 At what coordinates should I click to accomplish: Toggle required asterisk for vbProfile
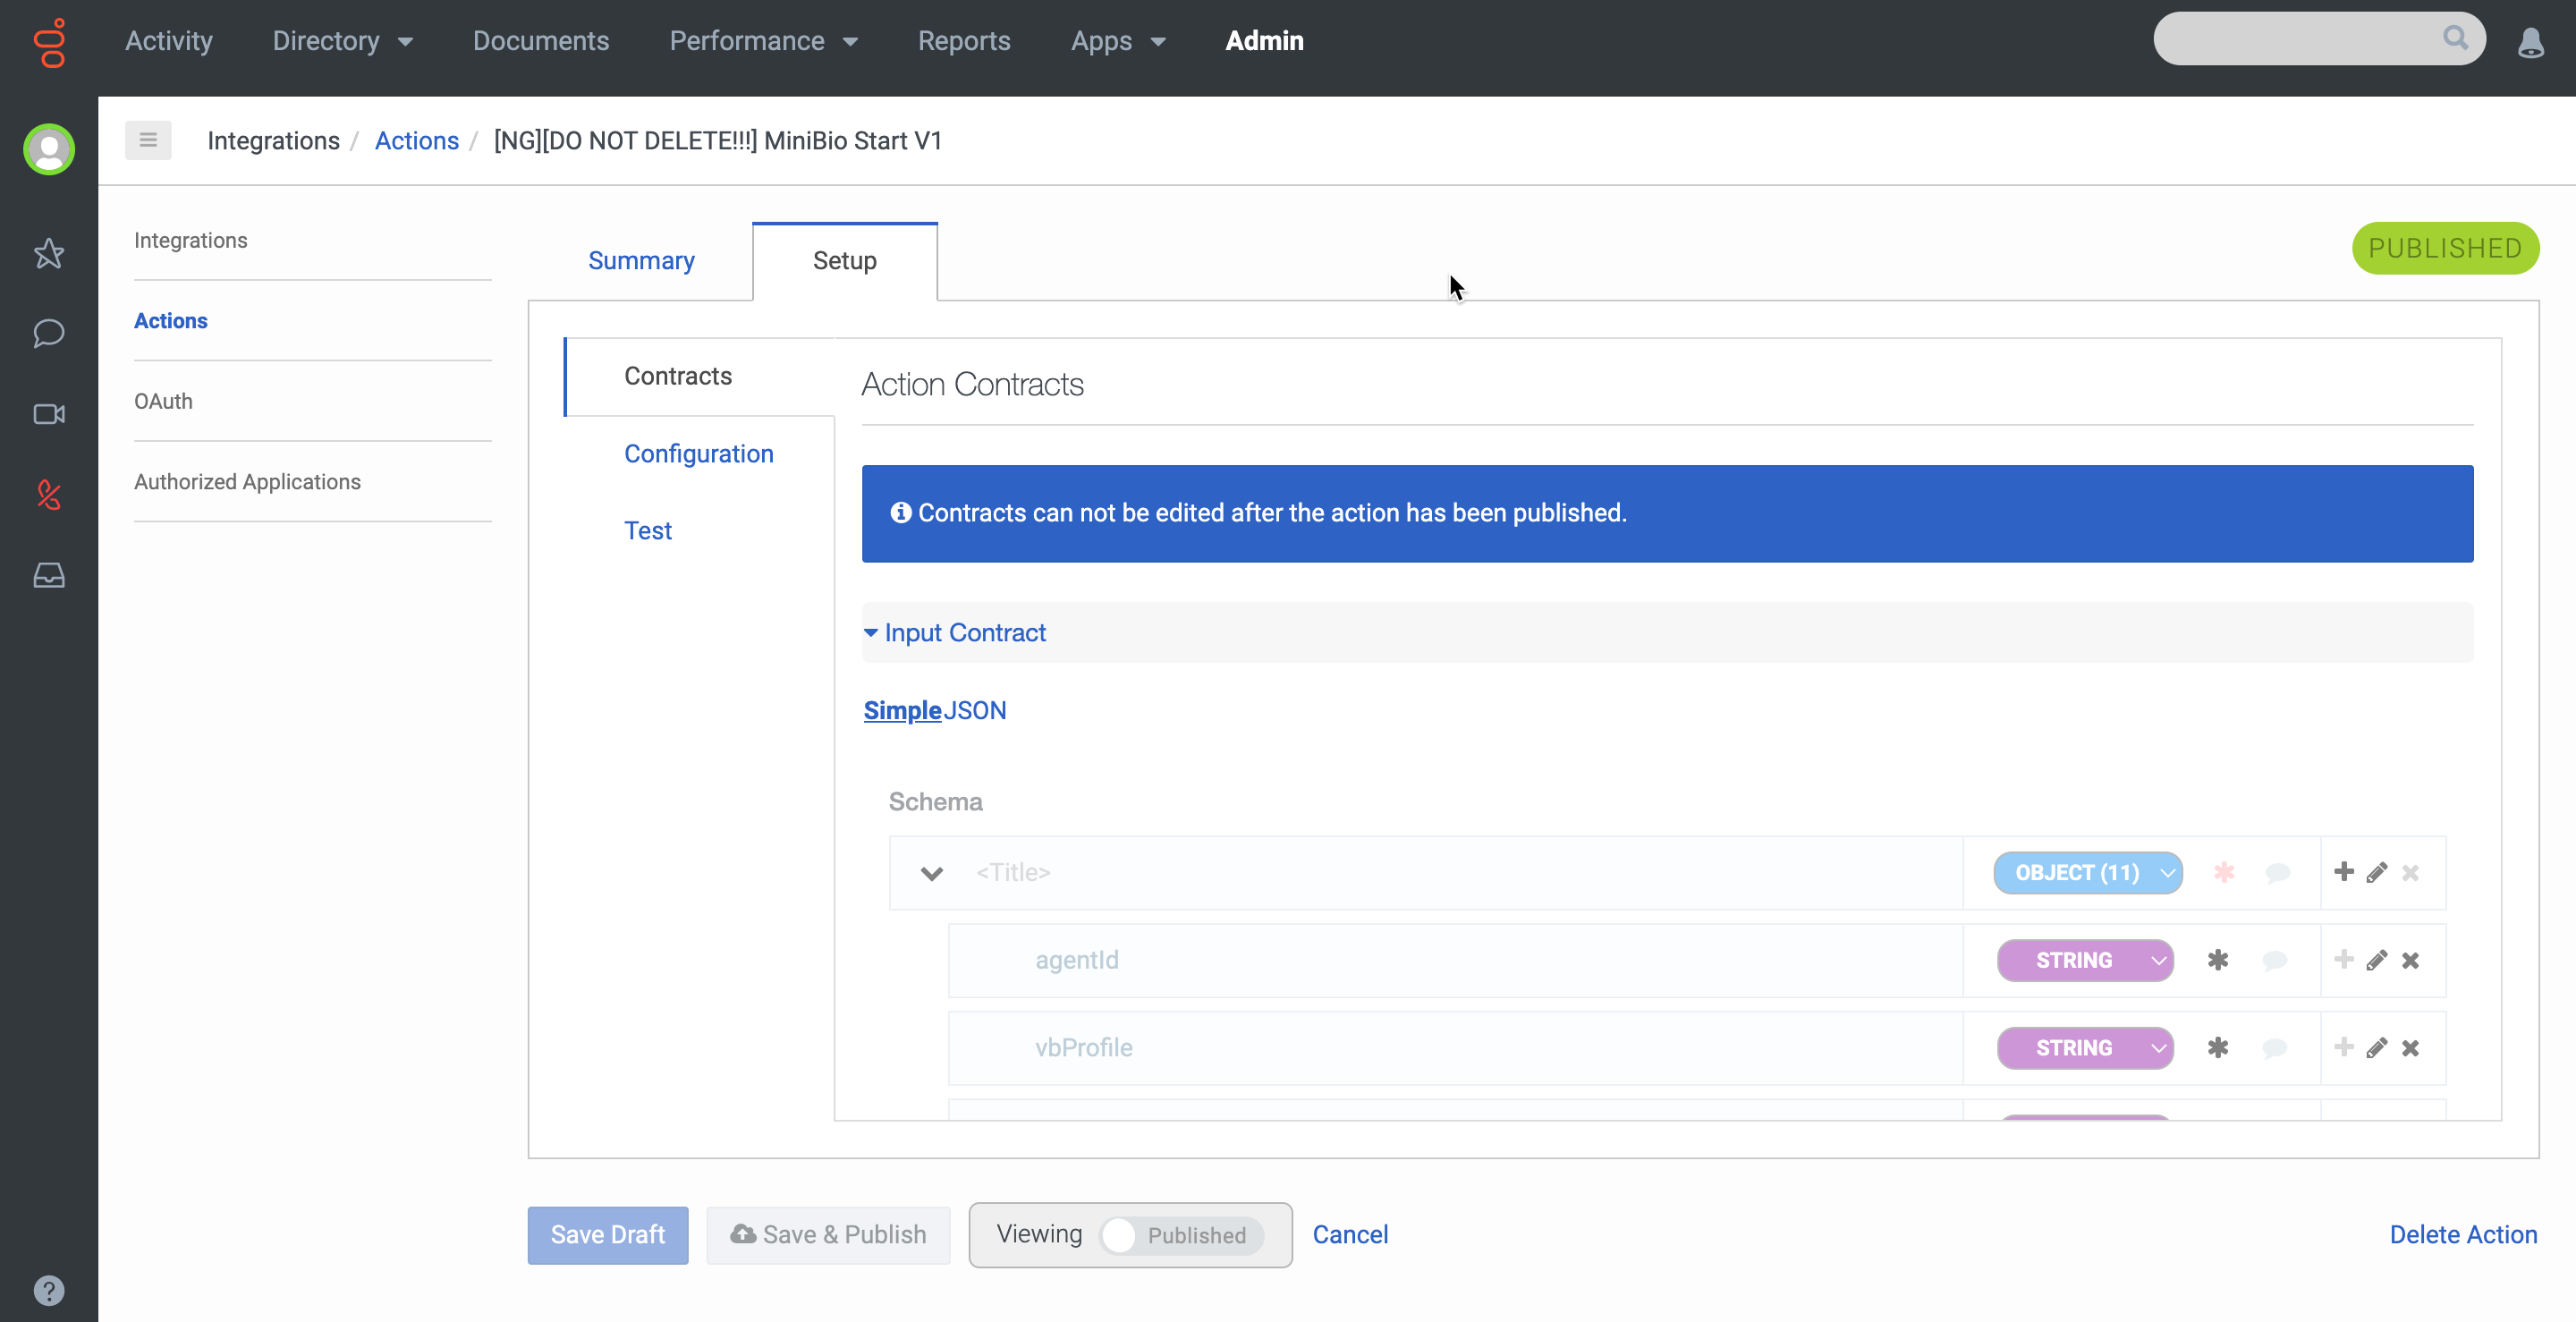pyautogui.click(x=2217, y=1048)
